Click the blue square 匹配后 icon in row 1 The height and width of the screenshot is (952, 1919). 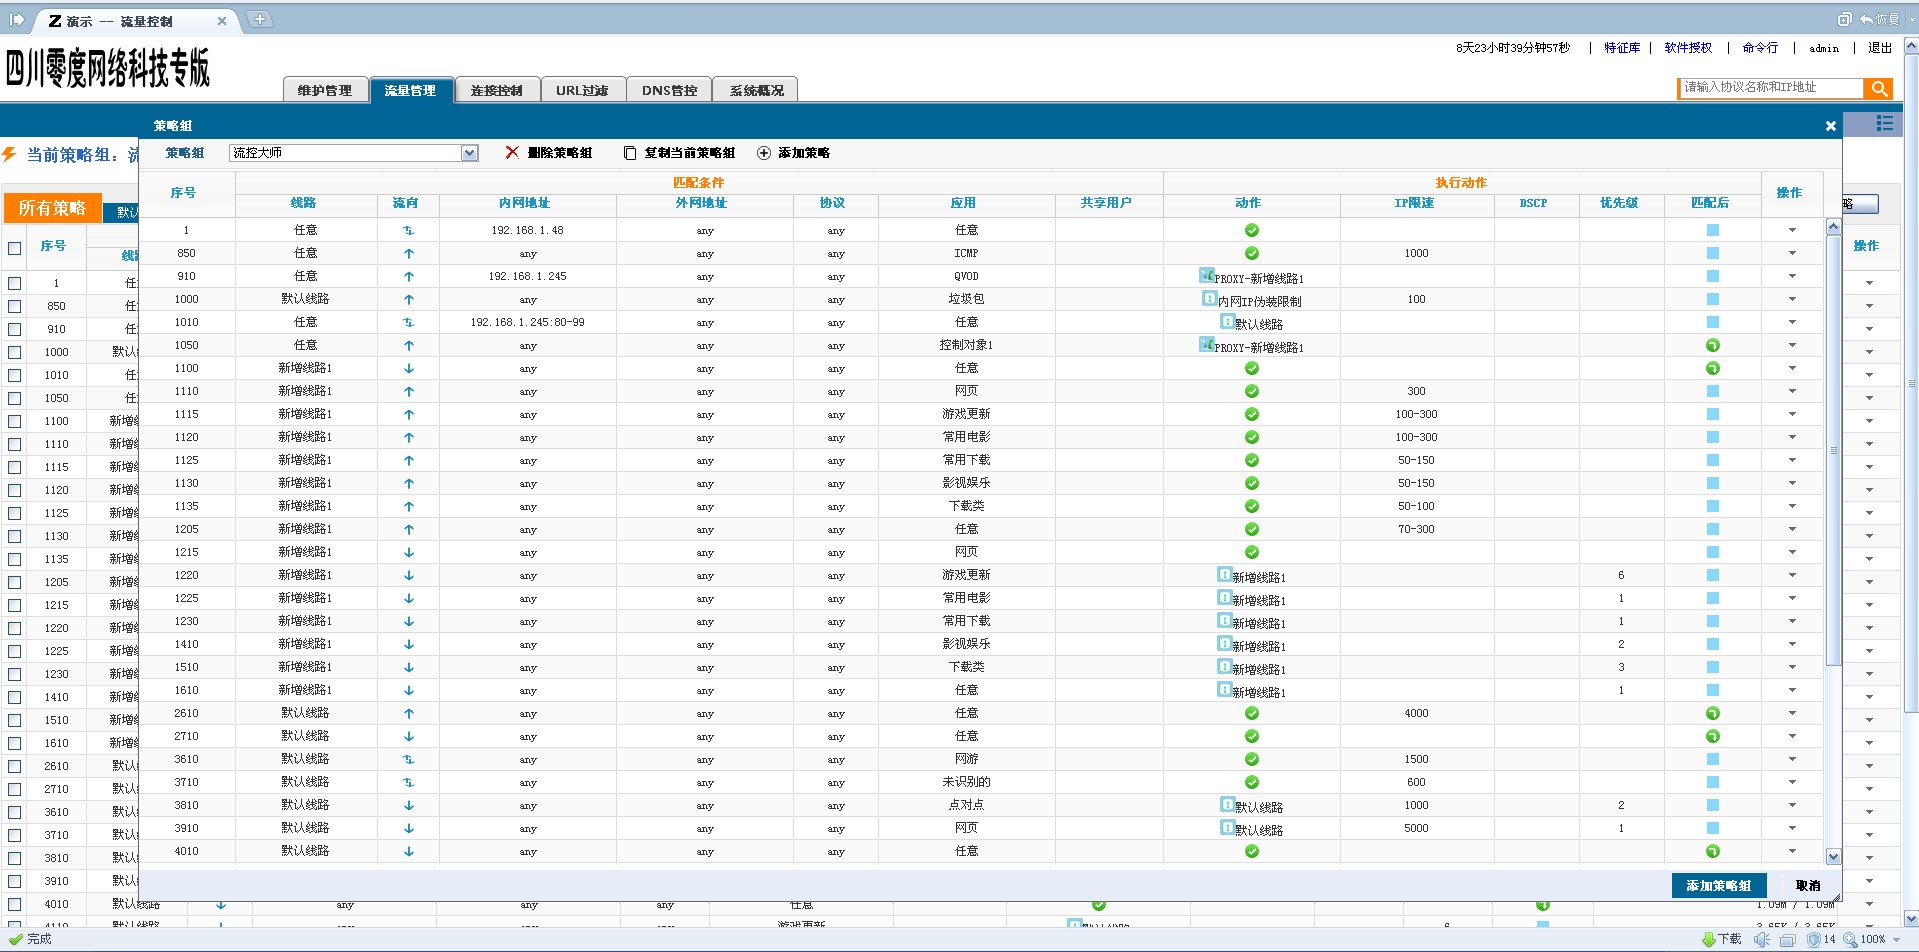pos(1712,230)
